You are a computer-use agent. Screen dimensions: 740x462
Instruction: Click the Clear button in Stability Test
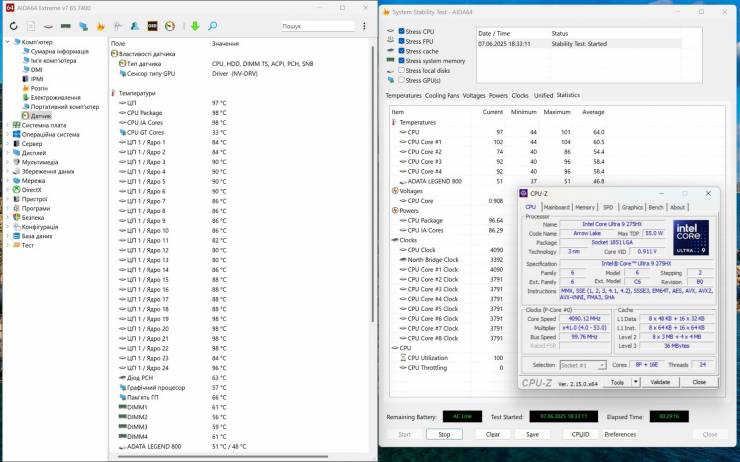[493, 434]
